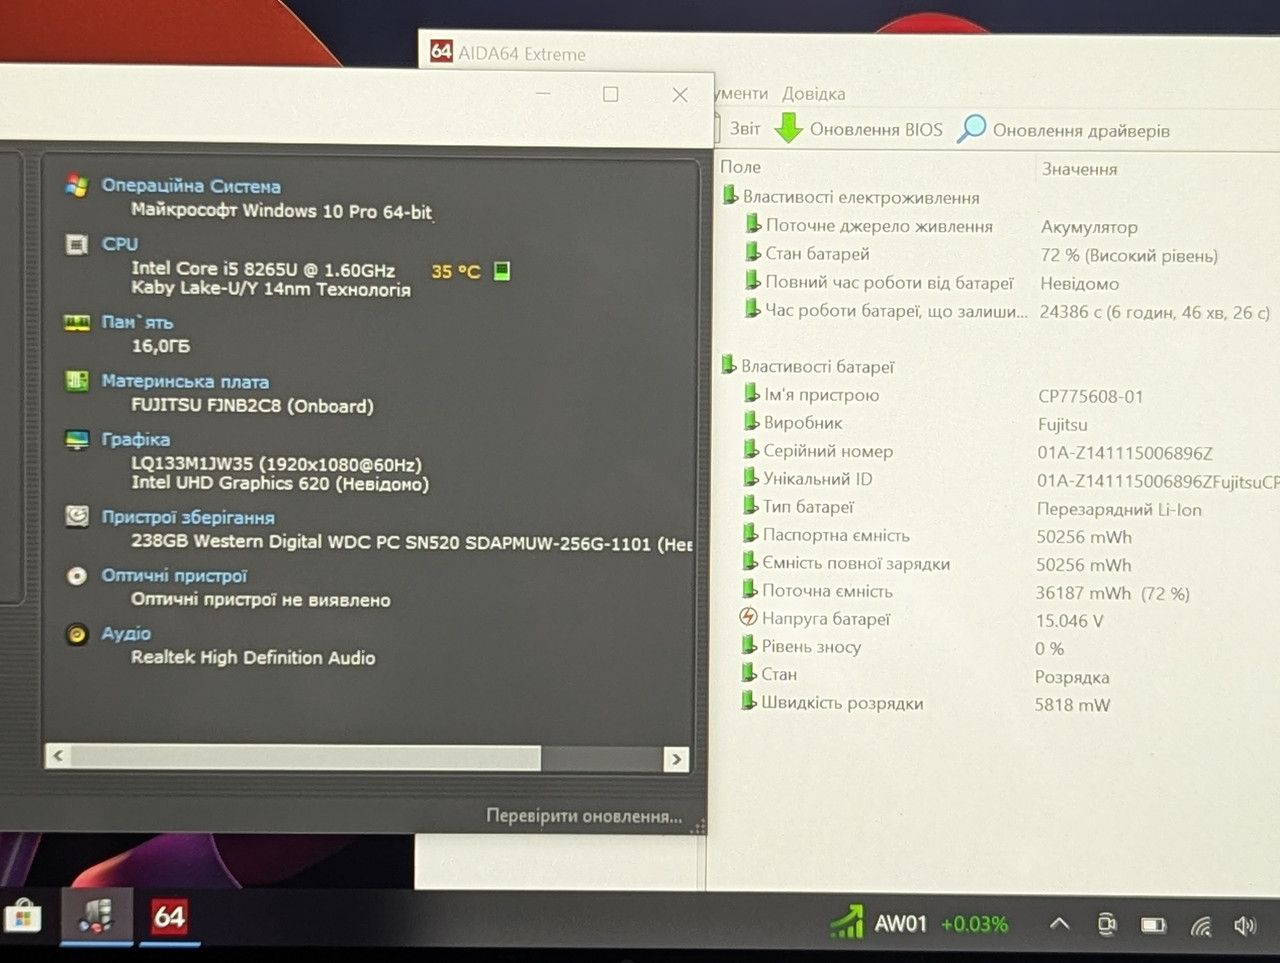Click the battery icon in system tray

pyautogui.click(x=1154, y=925)
